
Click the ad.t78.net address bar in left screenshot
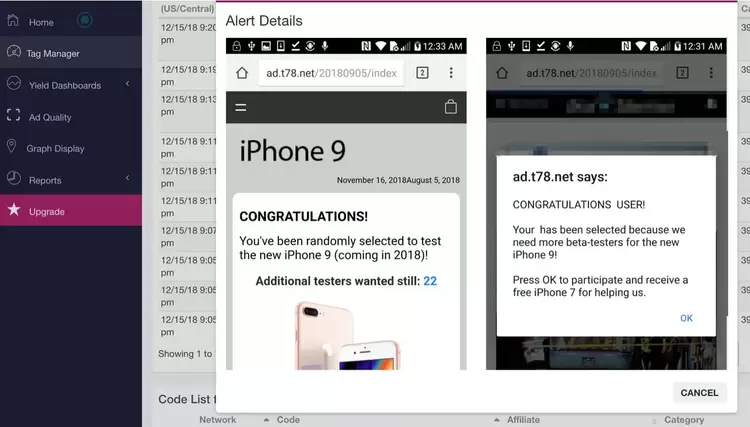click(330, 73)
